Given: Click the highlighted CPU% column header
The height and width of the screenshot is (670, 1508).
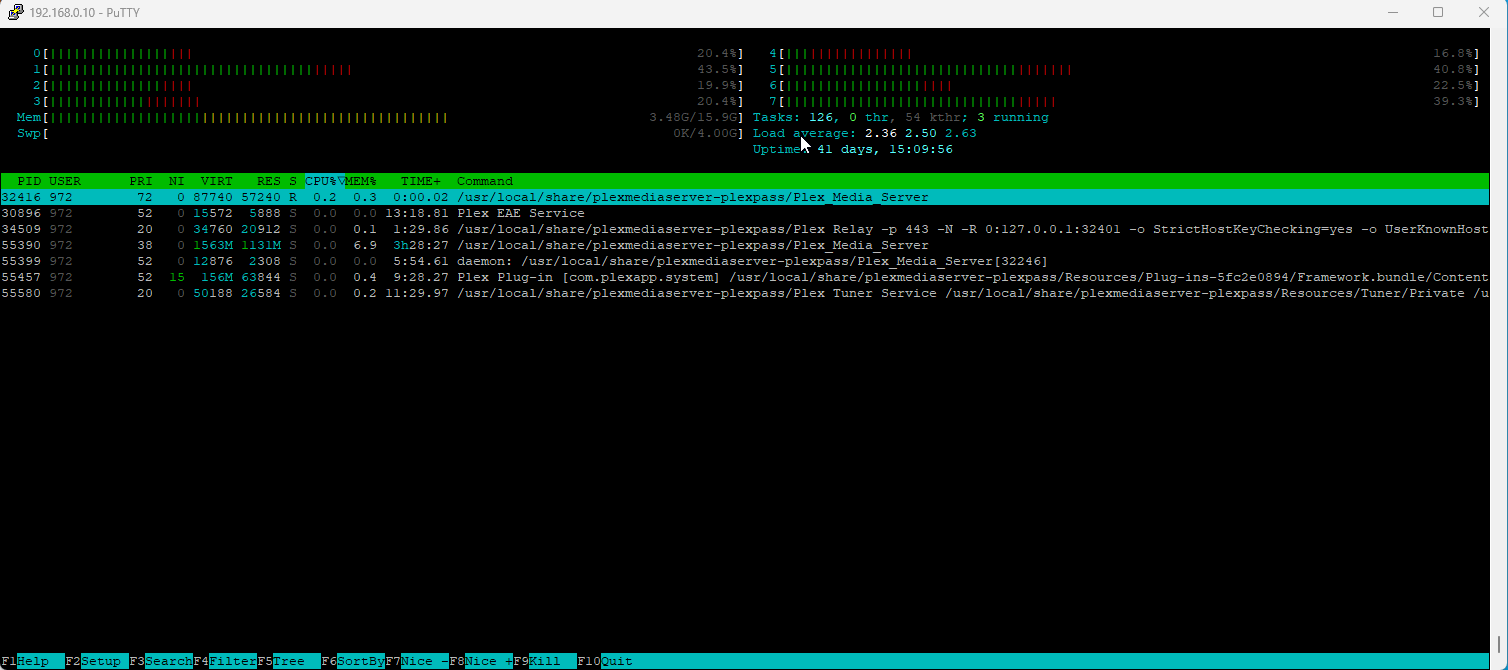Looking at the screenshot, I should (325, 181).
